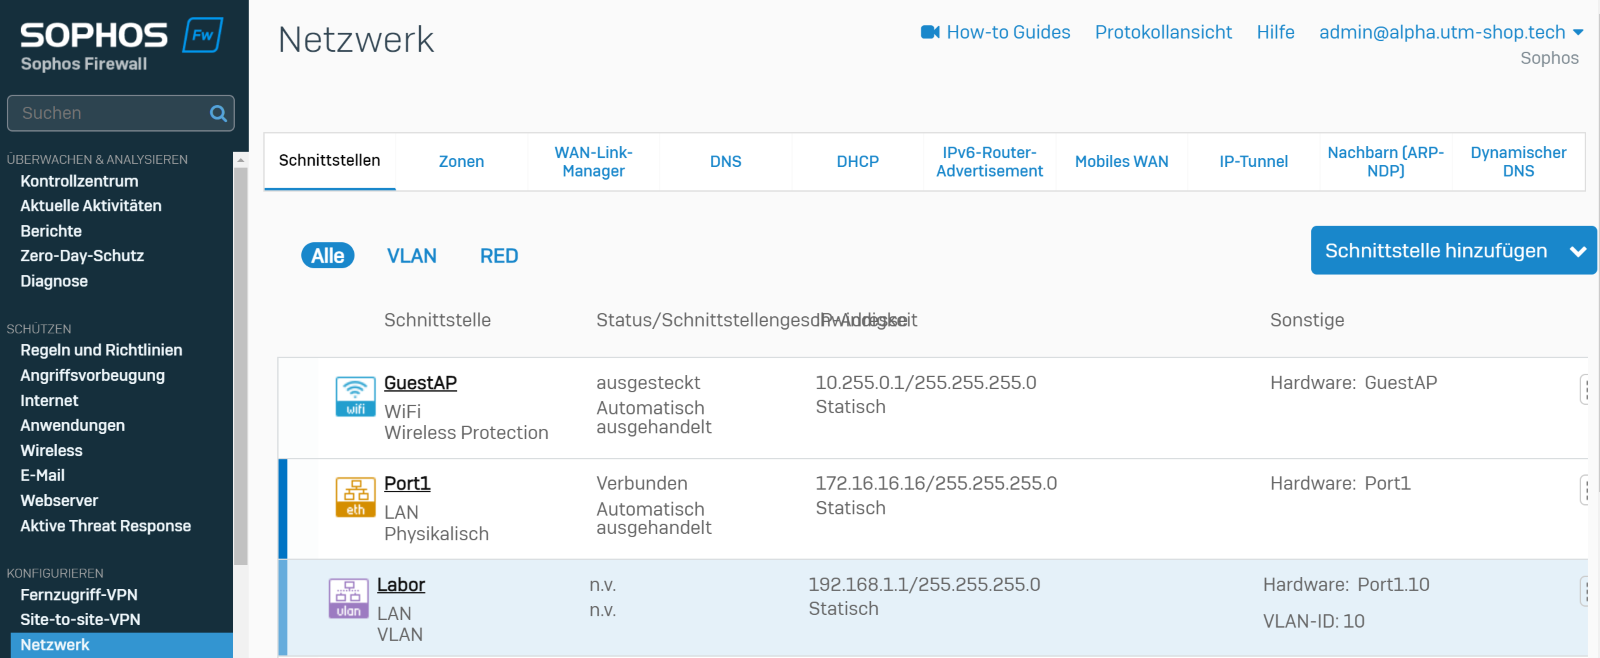1600x658 pixels.
Task: Open Aktuelle Aktivitäten in the sidebar
Action: (91, 206)
